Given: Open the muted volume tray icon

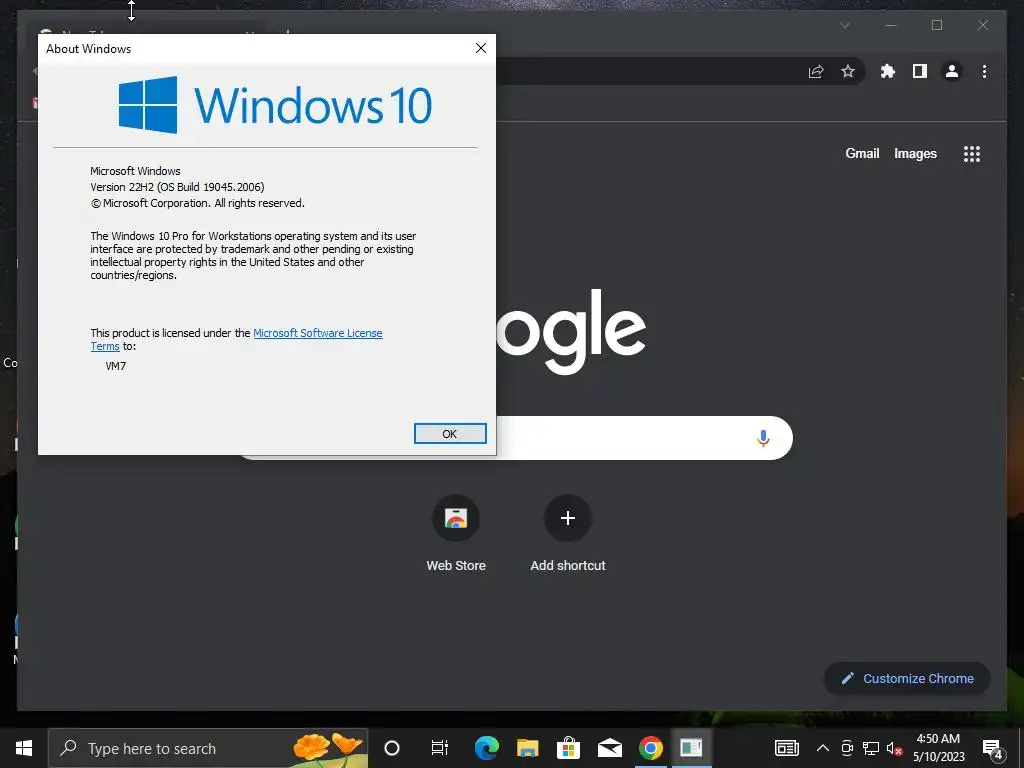Looking at the screenshot, I should point(894,748).
